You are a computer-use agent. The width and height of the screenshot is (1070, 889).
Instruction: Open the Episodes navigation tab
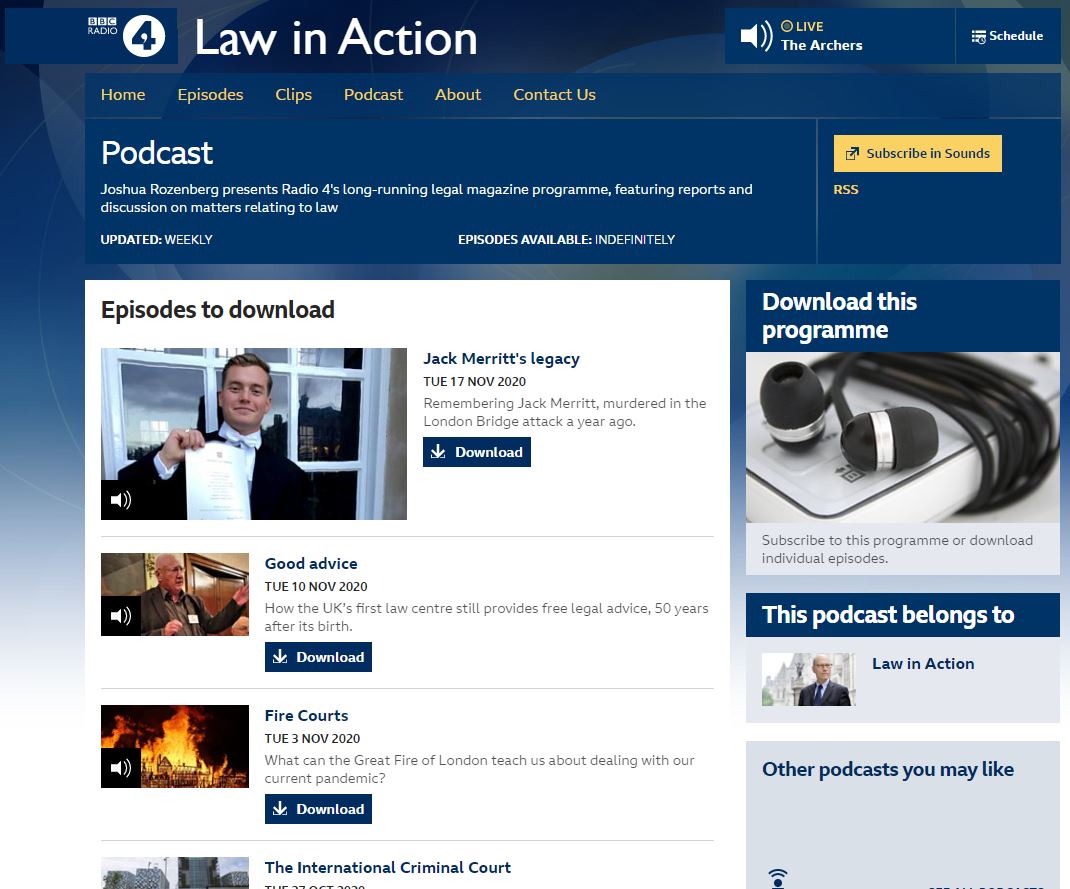click(210, 95)
